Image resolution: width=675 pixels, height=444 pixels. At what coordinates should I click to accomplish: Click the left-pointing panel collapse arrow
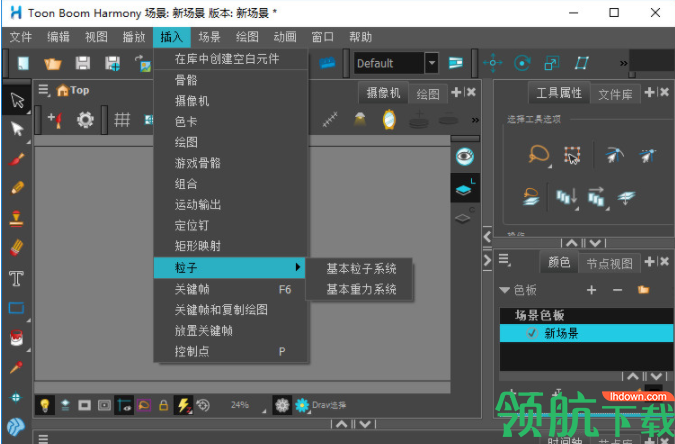click(x=487, y=236)
